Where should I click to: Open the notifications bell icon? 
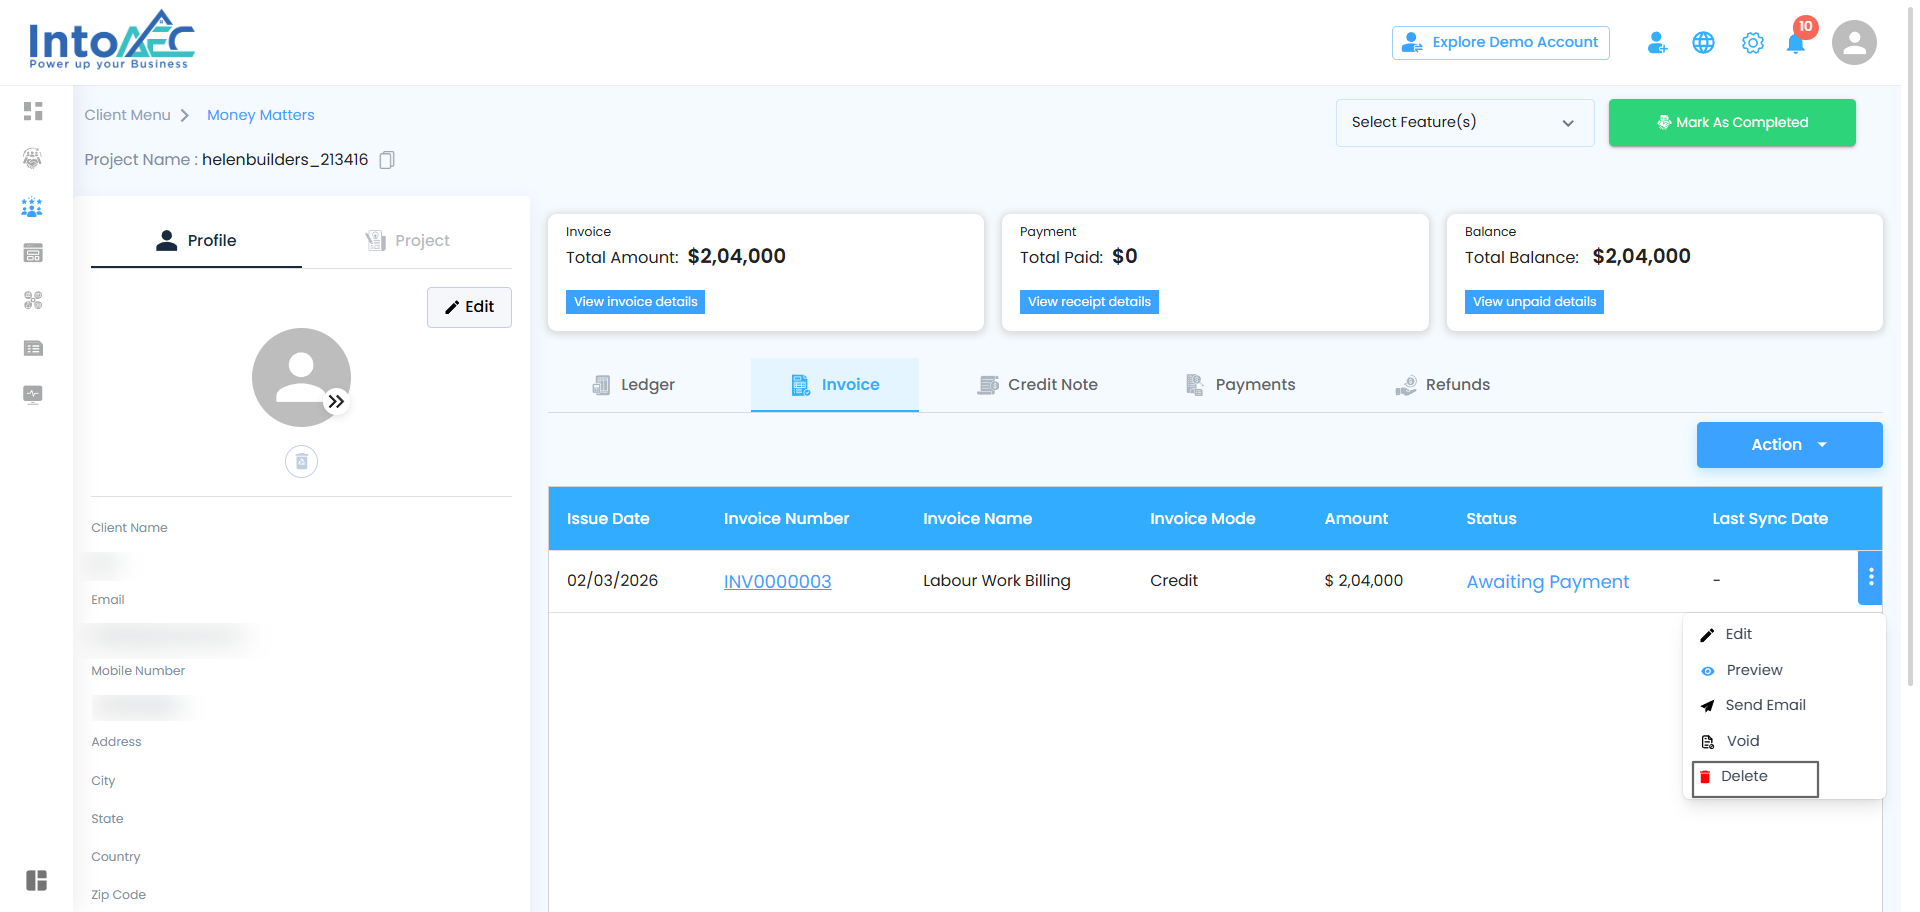pyautogui.click(x=1796, y=43)
